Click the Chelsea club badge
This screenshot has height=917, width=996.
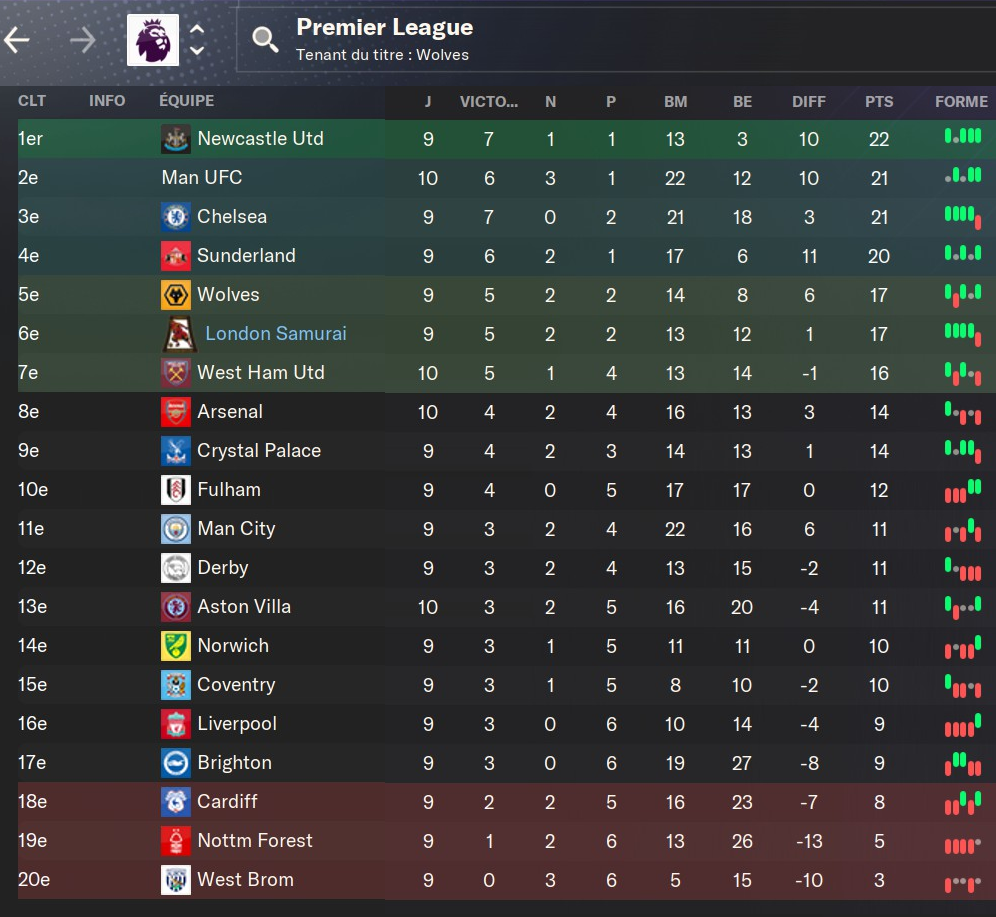pyautogui.click(x=176, y=217)
